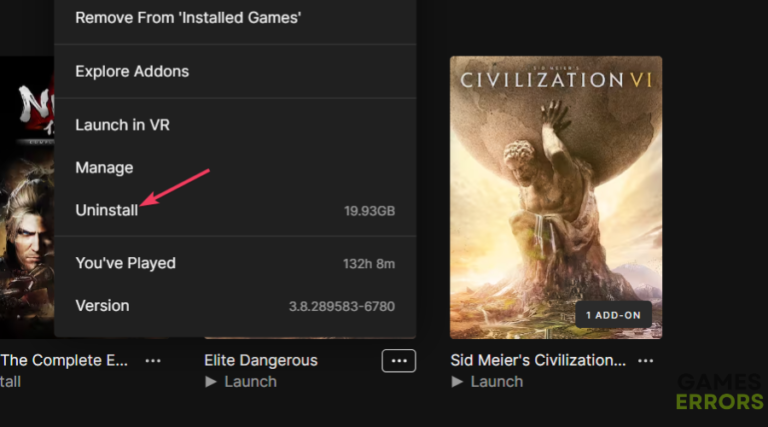The width and height of the screenshot is (768, 427).
Task: Click the Launch text under Elite Dangerous
Action: pos(249,381)
